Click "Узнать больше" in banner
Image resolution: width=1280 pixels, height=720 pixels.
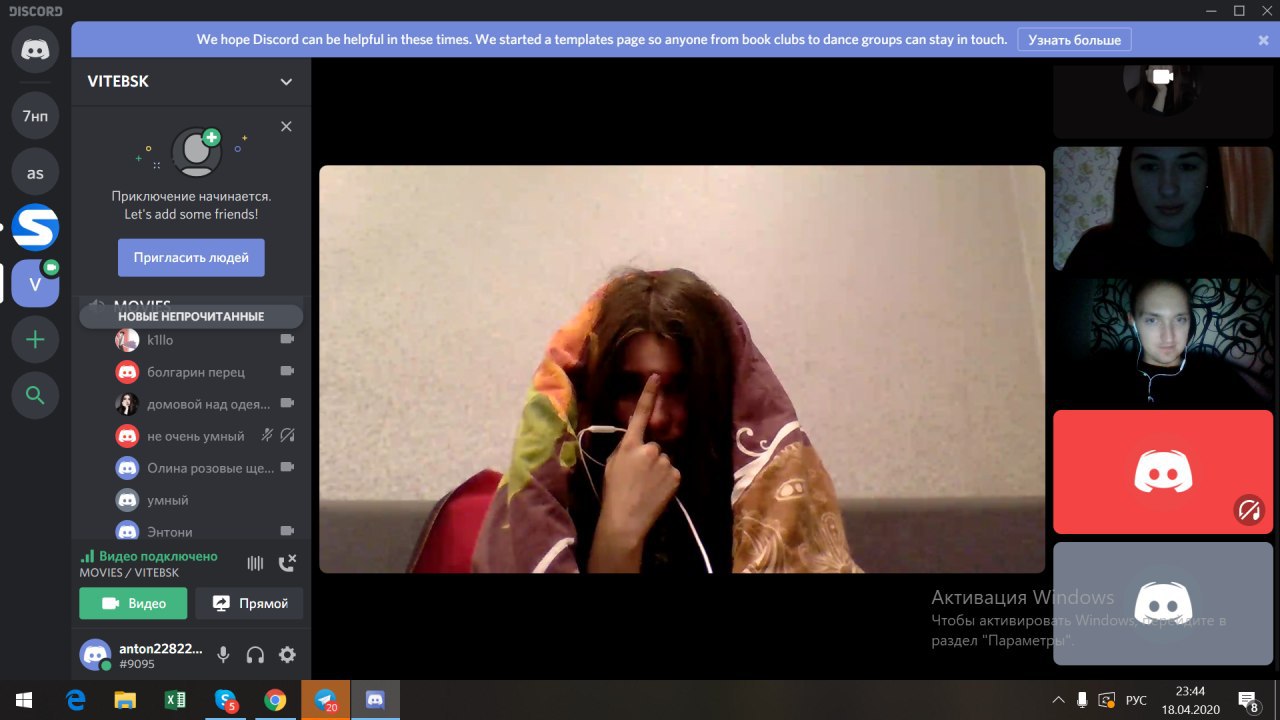pyautogui.click(x=1076, y=40)
